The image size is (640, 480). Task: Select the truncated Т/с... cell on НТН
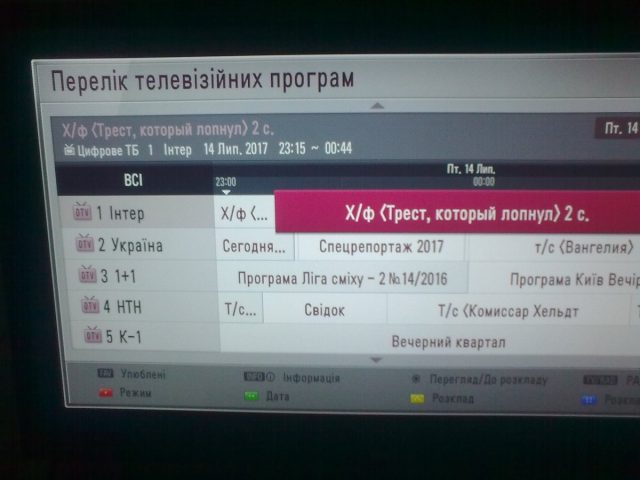pyautogui.click(x=241, y=309)
